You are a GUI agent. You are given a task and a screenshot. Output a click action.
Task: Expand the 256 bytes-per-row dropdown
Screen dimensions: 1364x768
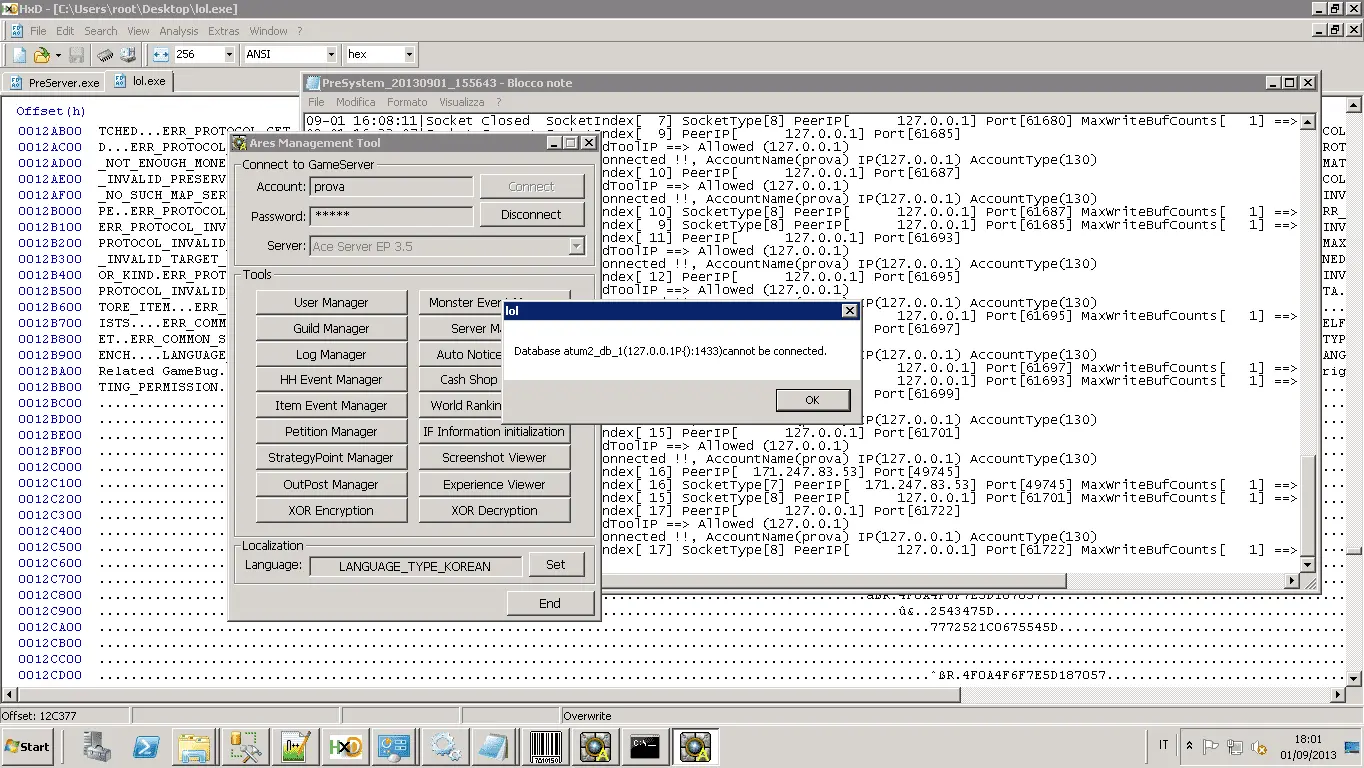(x=229, y=54)
